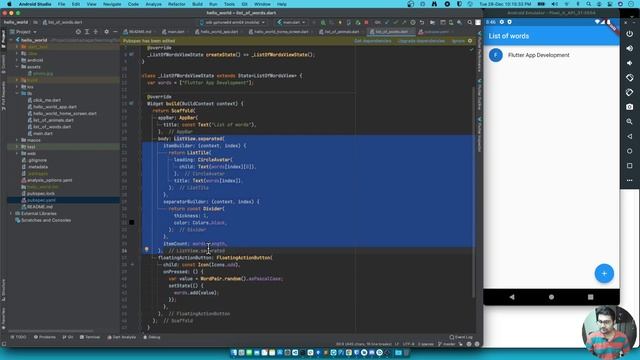Click the emulator power button
The width and height of the screenshot is (640, 360).
[629, 34]
